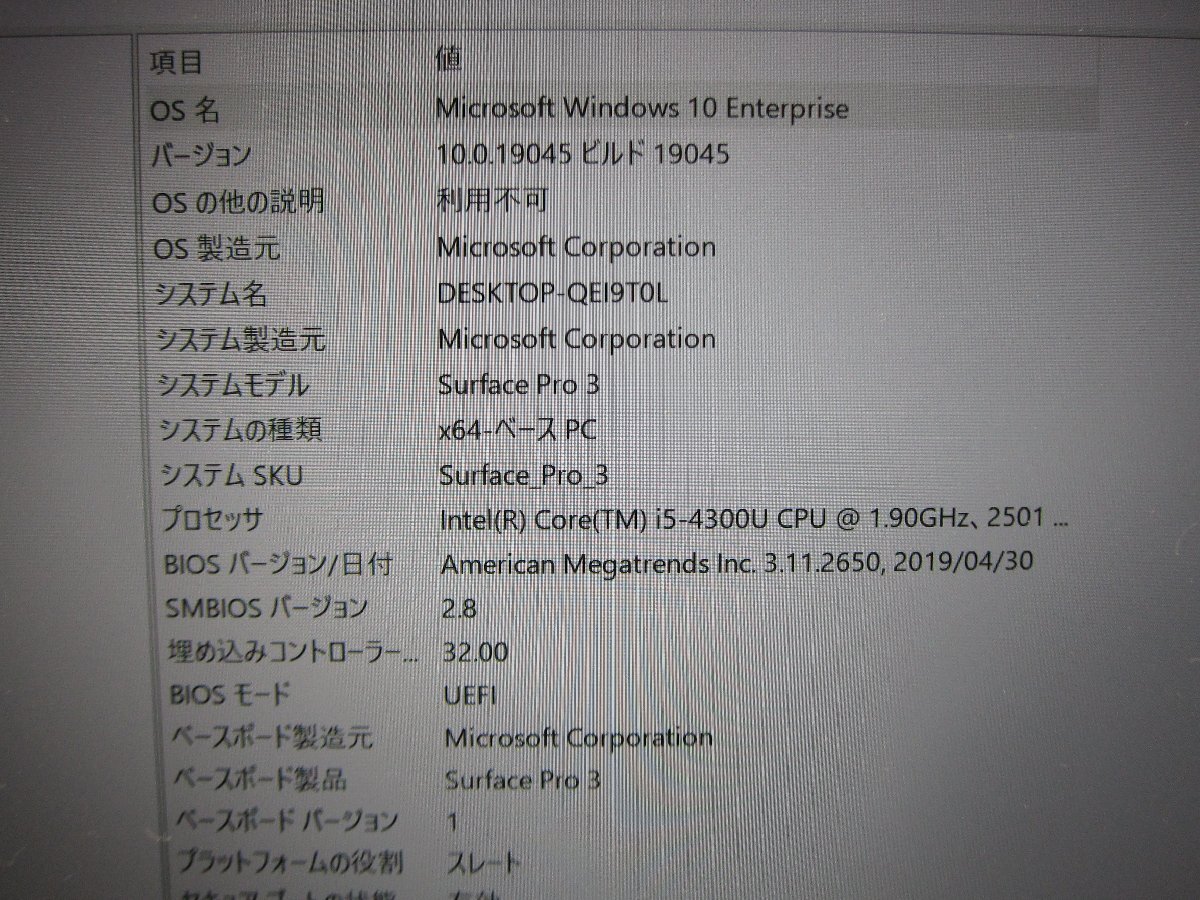Select value 1 in ベースボード バージョン row
Image resolution: width=1200 pixels, height=900 pixels.
[453, 822]
